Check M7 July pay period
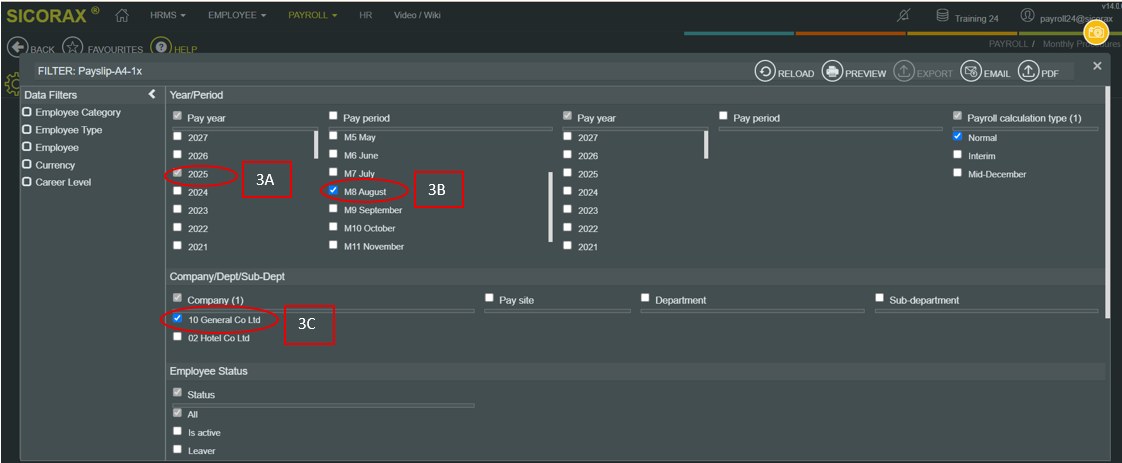 pyautogui.click(x=333, y=172)
